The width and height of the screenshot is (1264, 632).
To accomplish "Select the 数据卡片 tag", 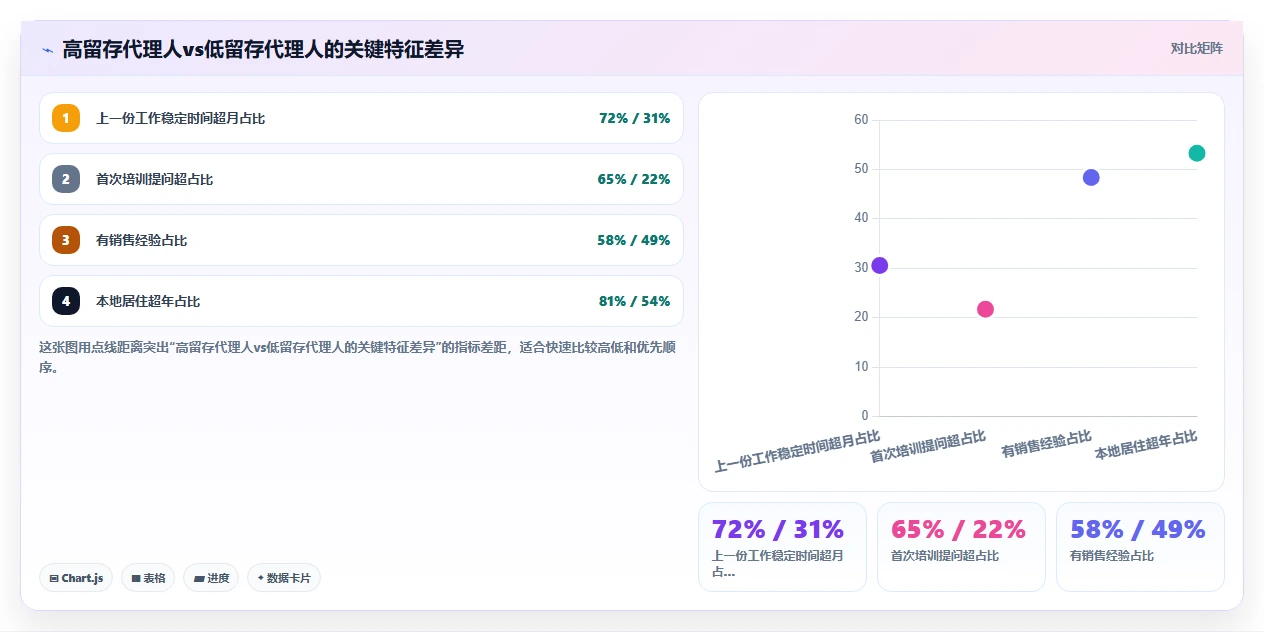I will pyautogui.click(x=284, y=578).
